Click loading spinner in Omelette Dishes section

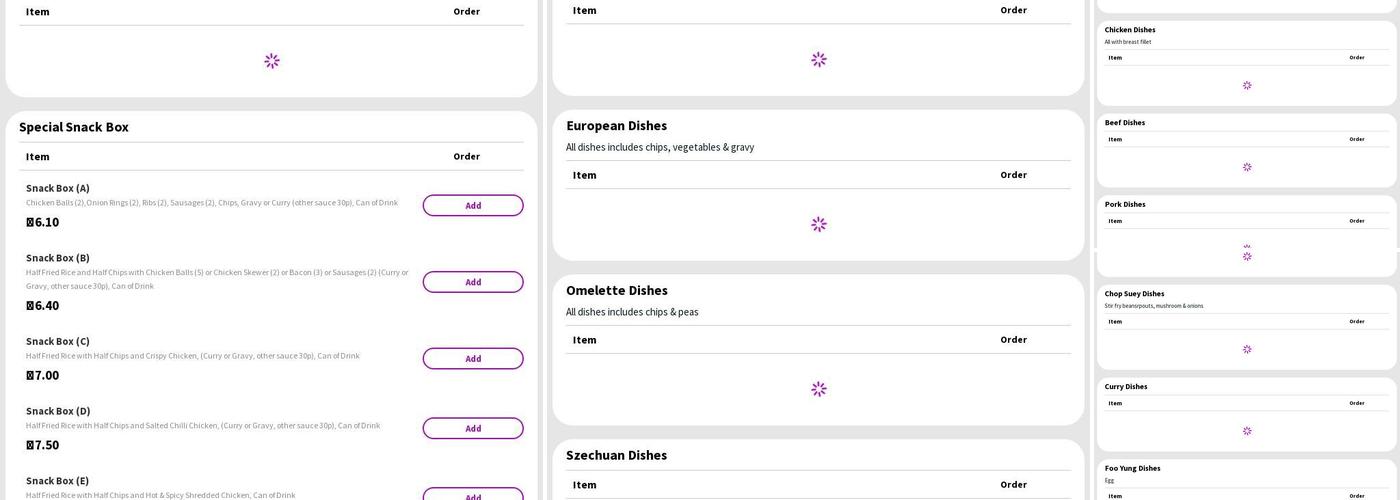pos(818,389)
